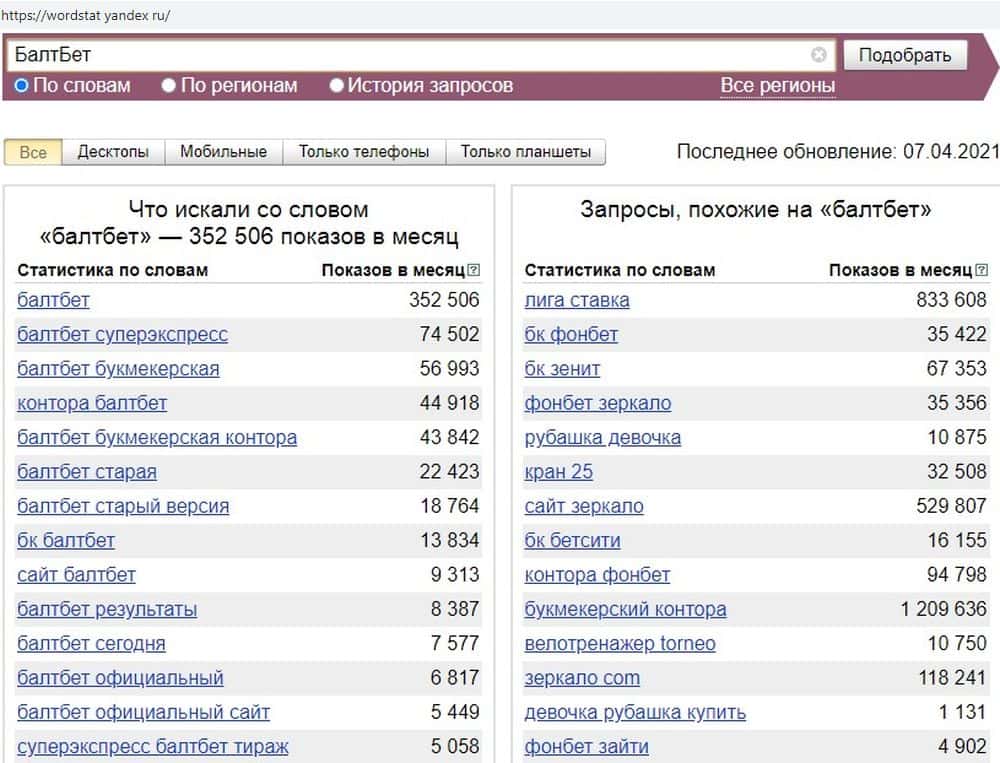1000x763 pixels.
Task: Switch to the 'Только телефоны' tab
Action: point(364,152)
